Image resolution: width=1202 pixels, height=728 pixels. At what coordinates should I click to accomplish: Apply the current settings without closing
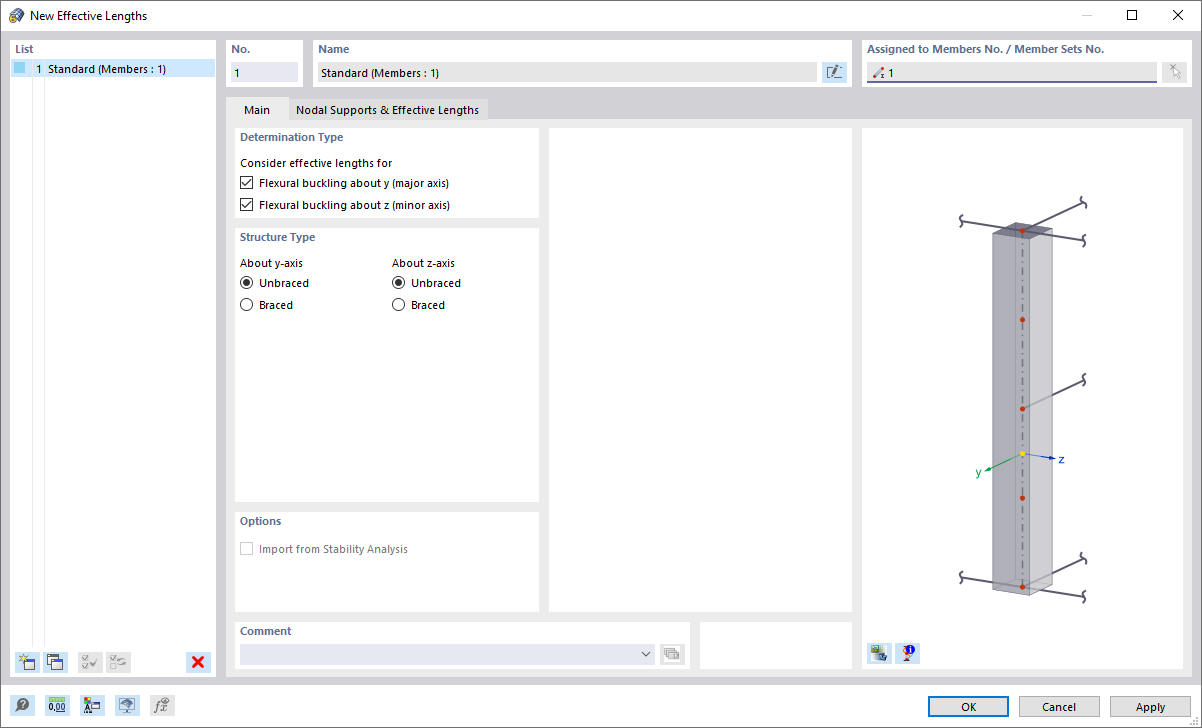tap(1150, 706)
